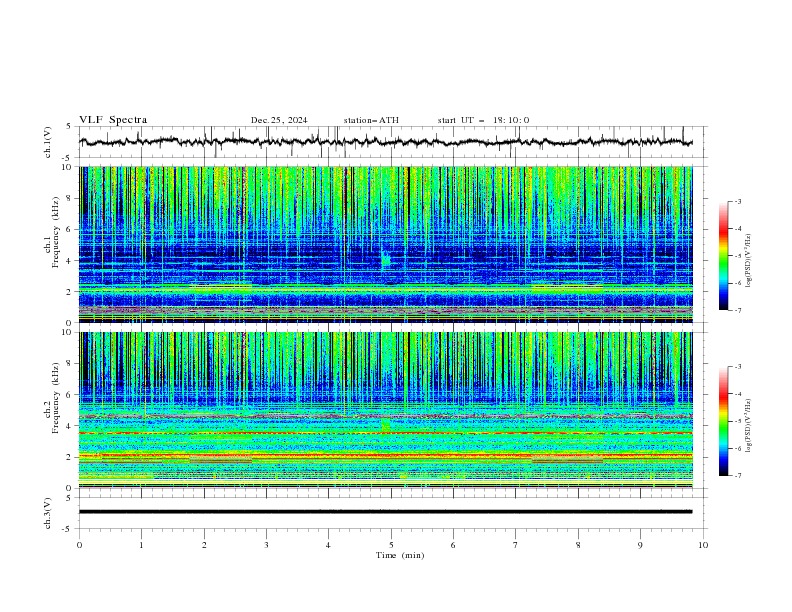
Task: Click the ch.1 colorbar "-3" tick label
Action: 737,201
